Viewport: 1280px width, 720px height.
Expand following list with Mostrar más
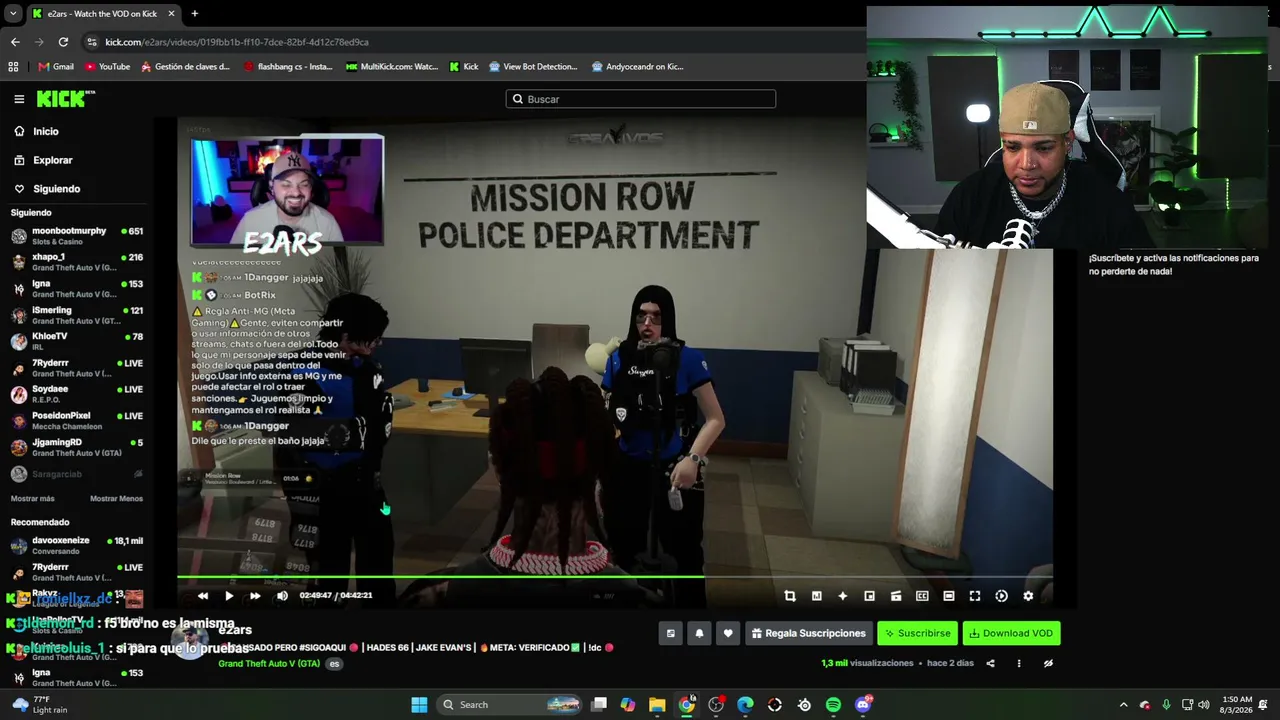[x=33, y=499]
